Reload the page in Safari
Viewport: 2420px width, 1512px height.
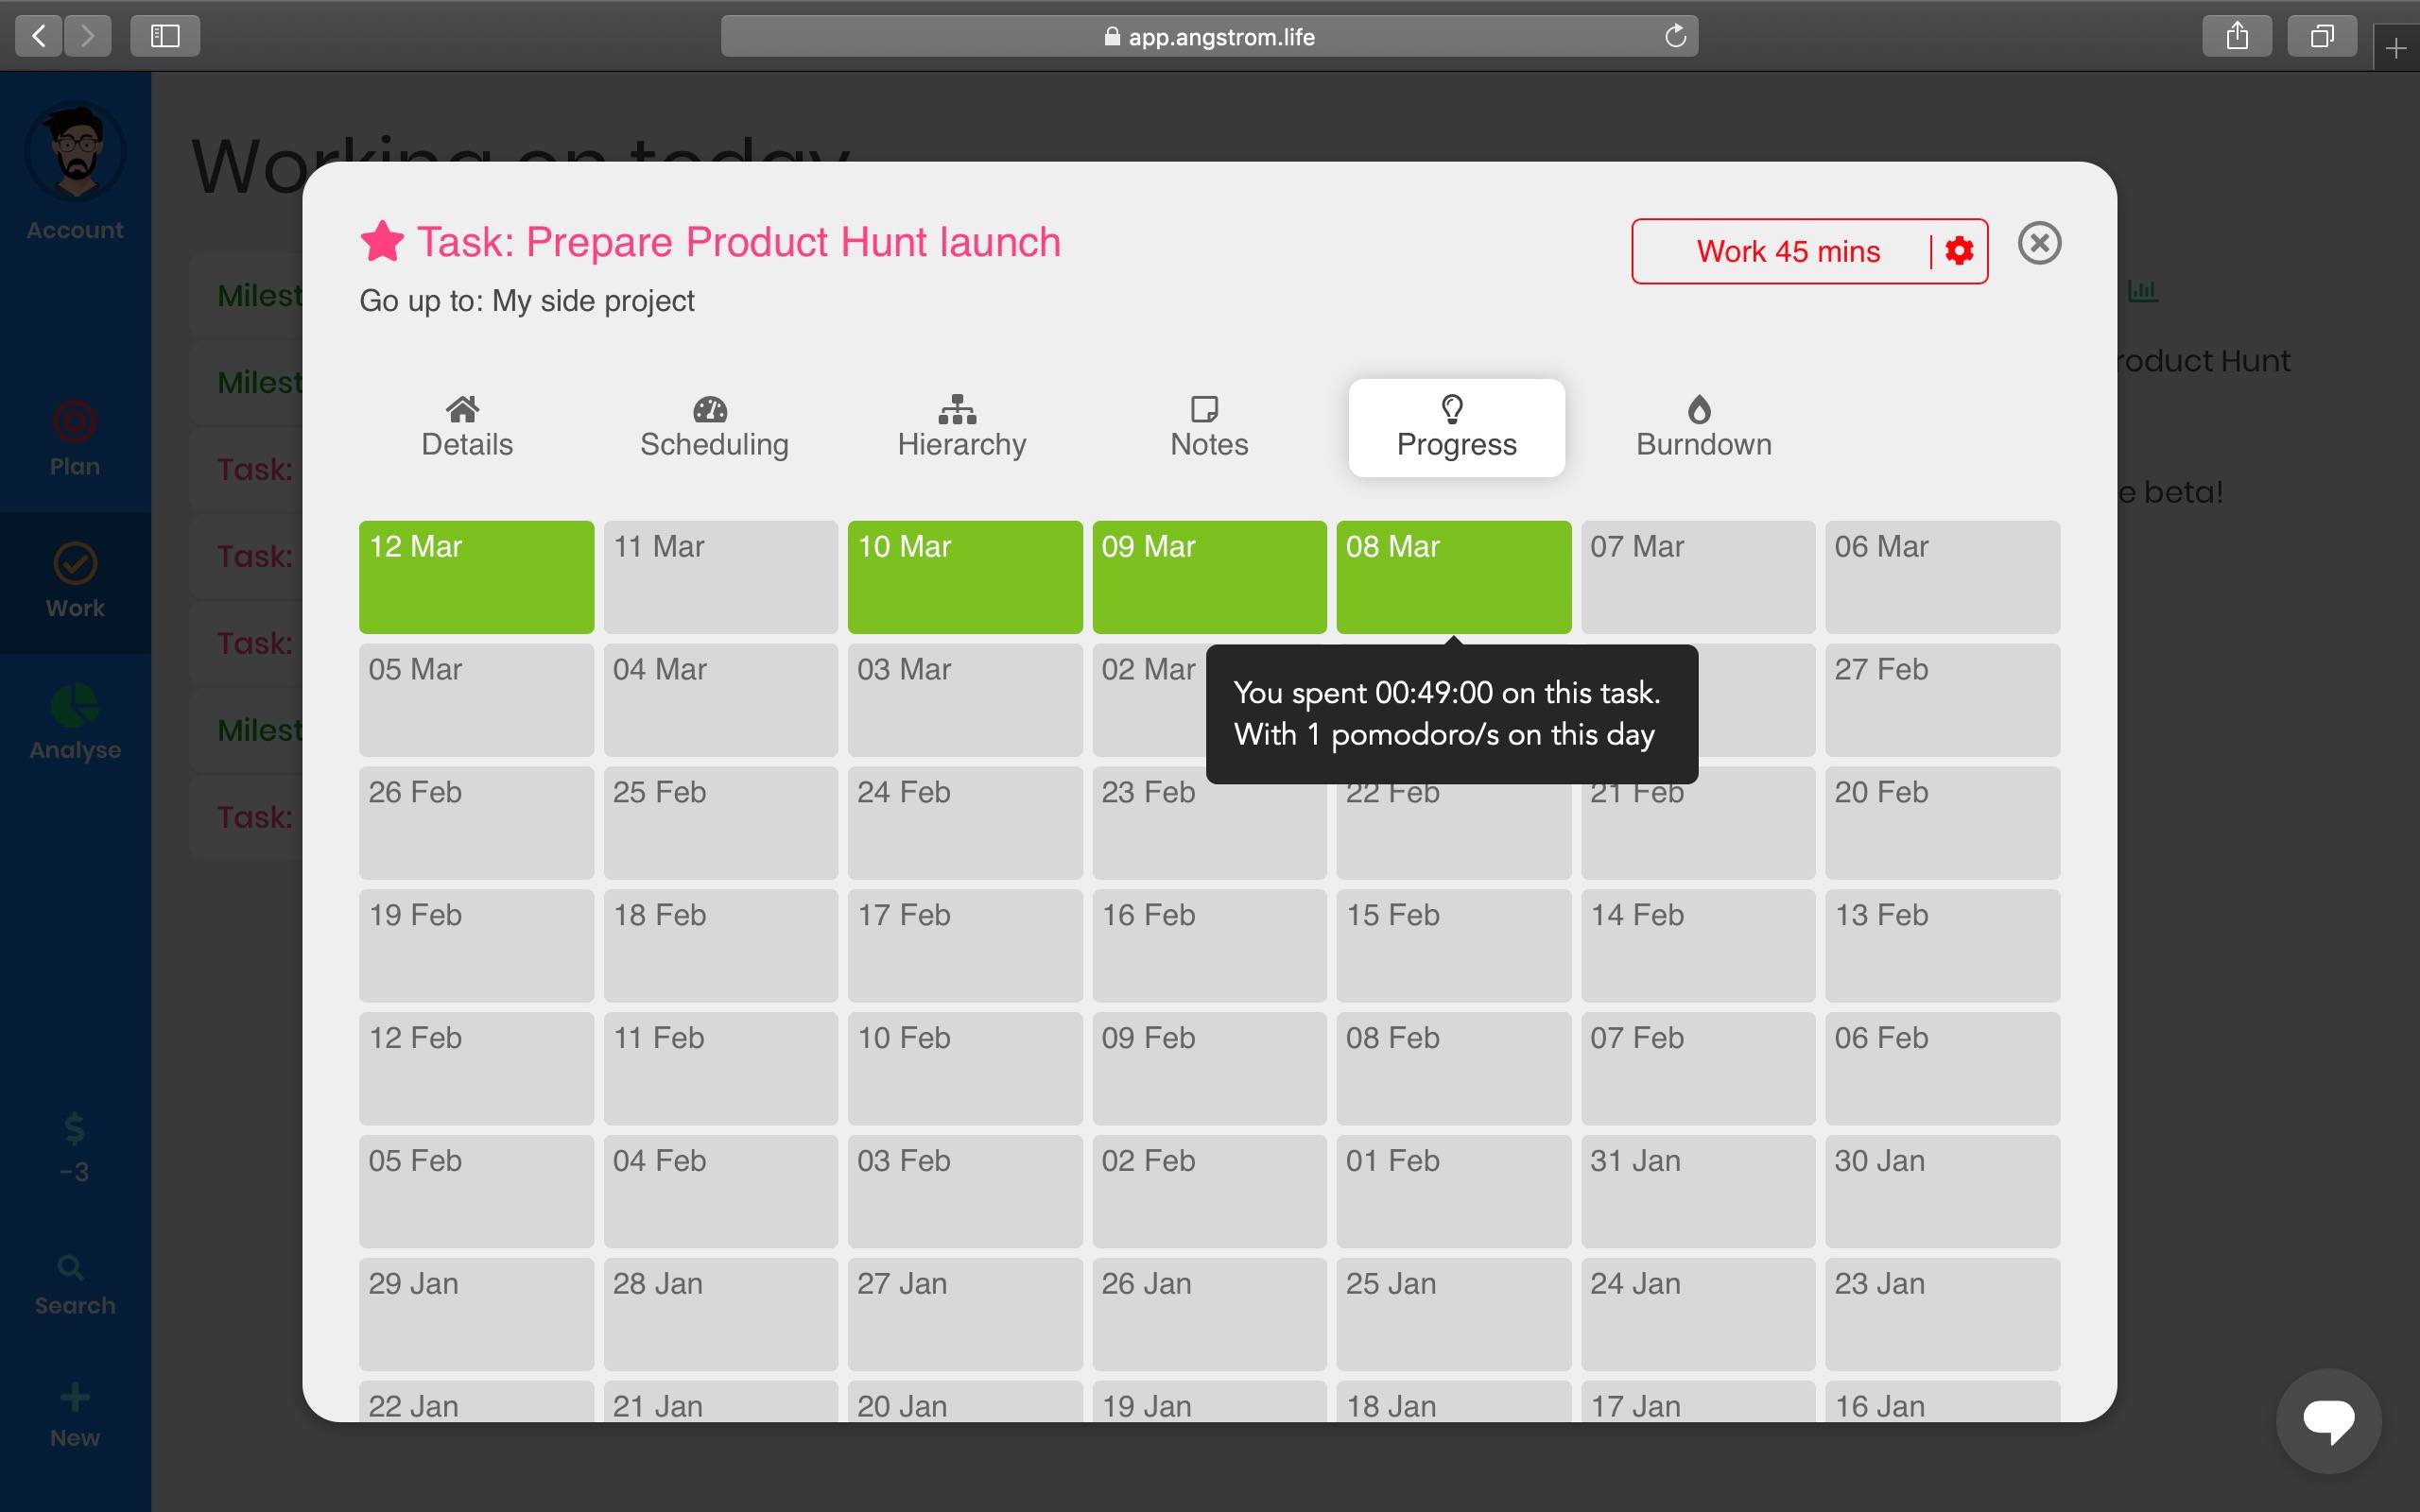coord(1675,37)
